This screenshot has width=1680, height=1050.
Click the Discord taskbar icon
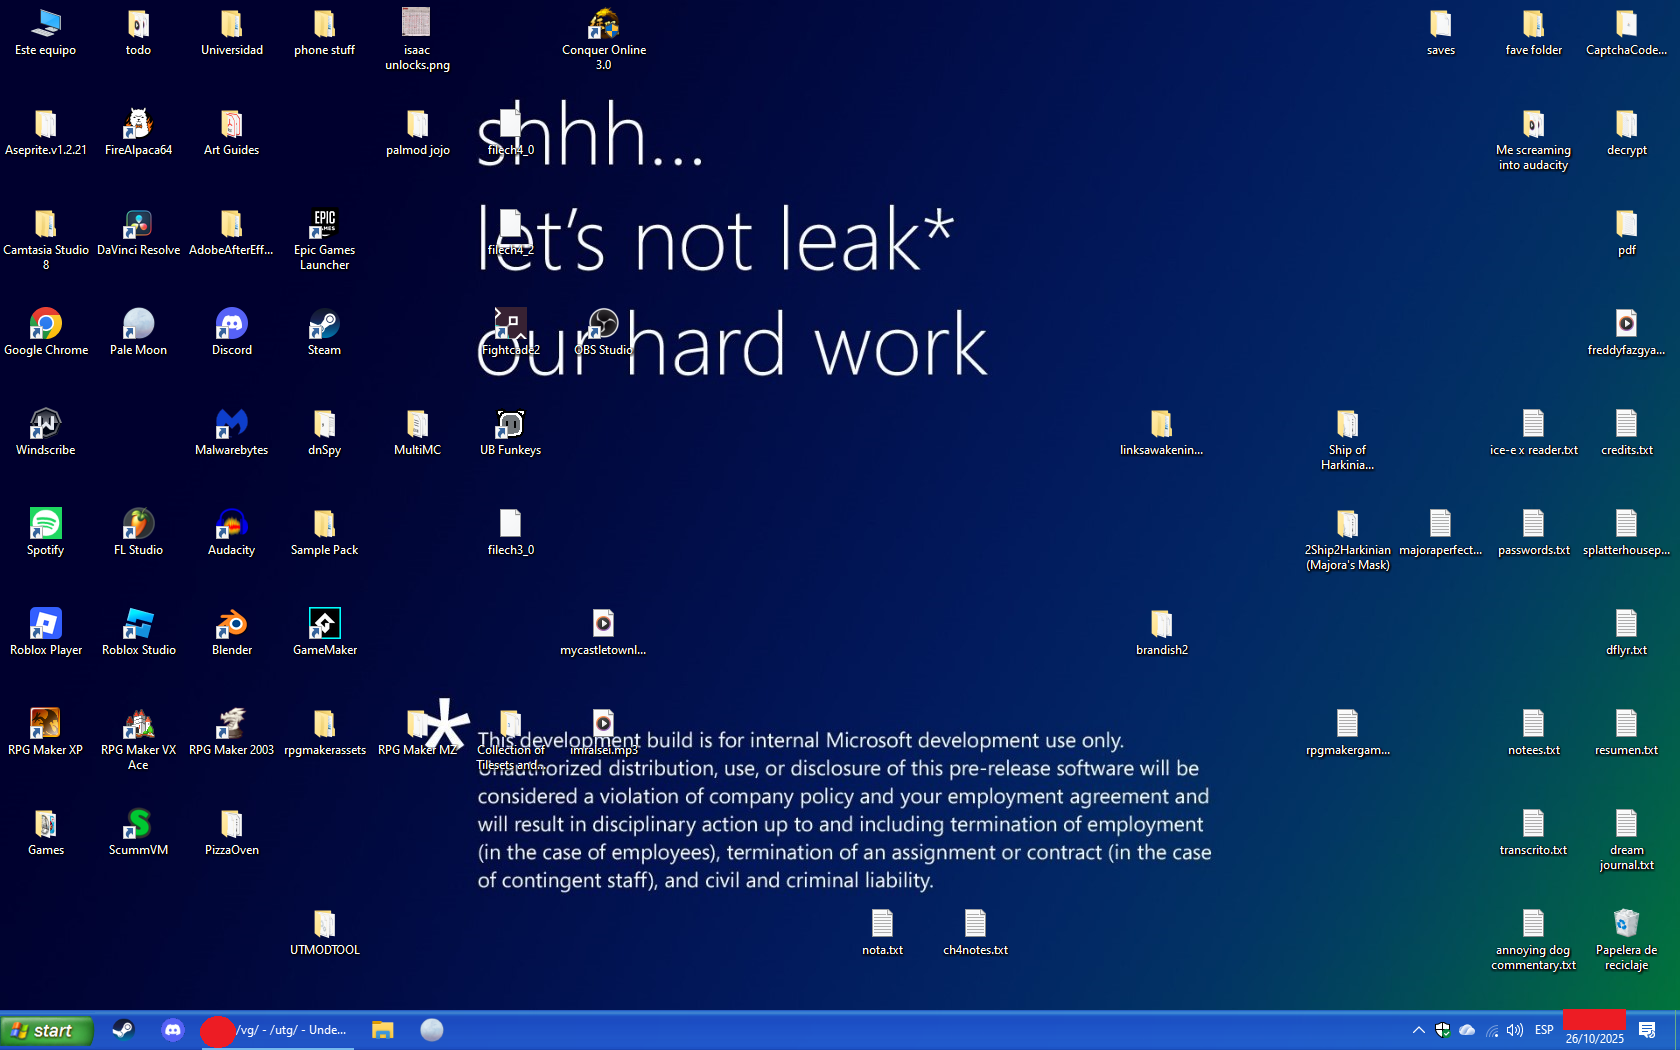coord(173,1030)
